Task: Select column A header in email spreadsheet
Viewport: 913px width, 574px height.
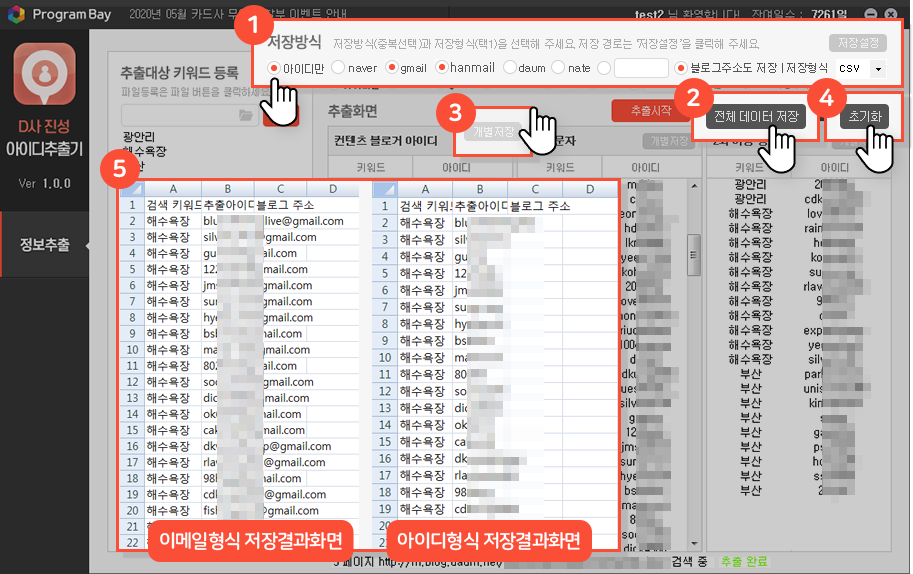Action: (x=173, y=189)
